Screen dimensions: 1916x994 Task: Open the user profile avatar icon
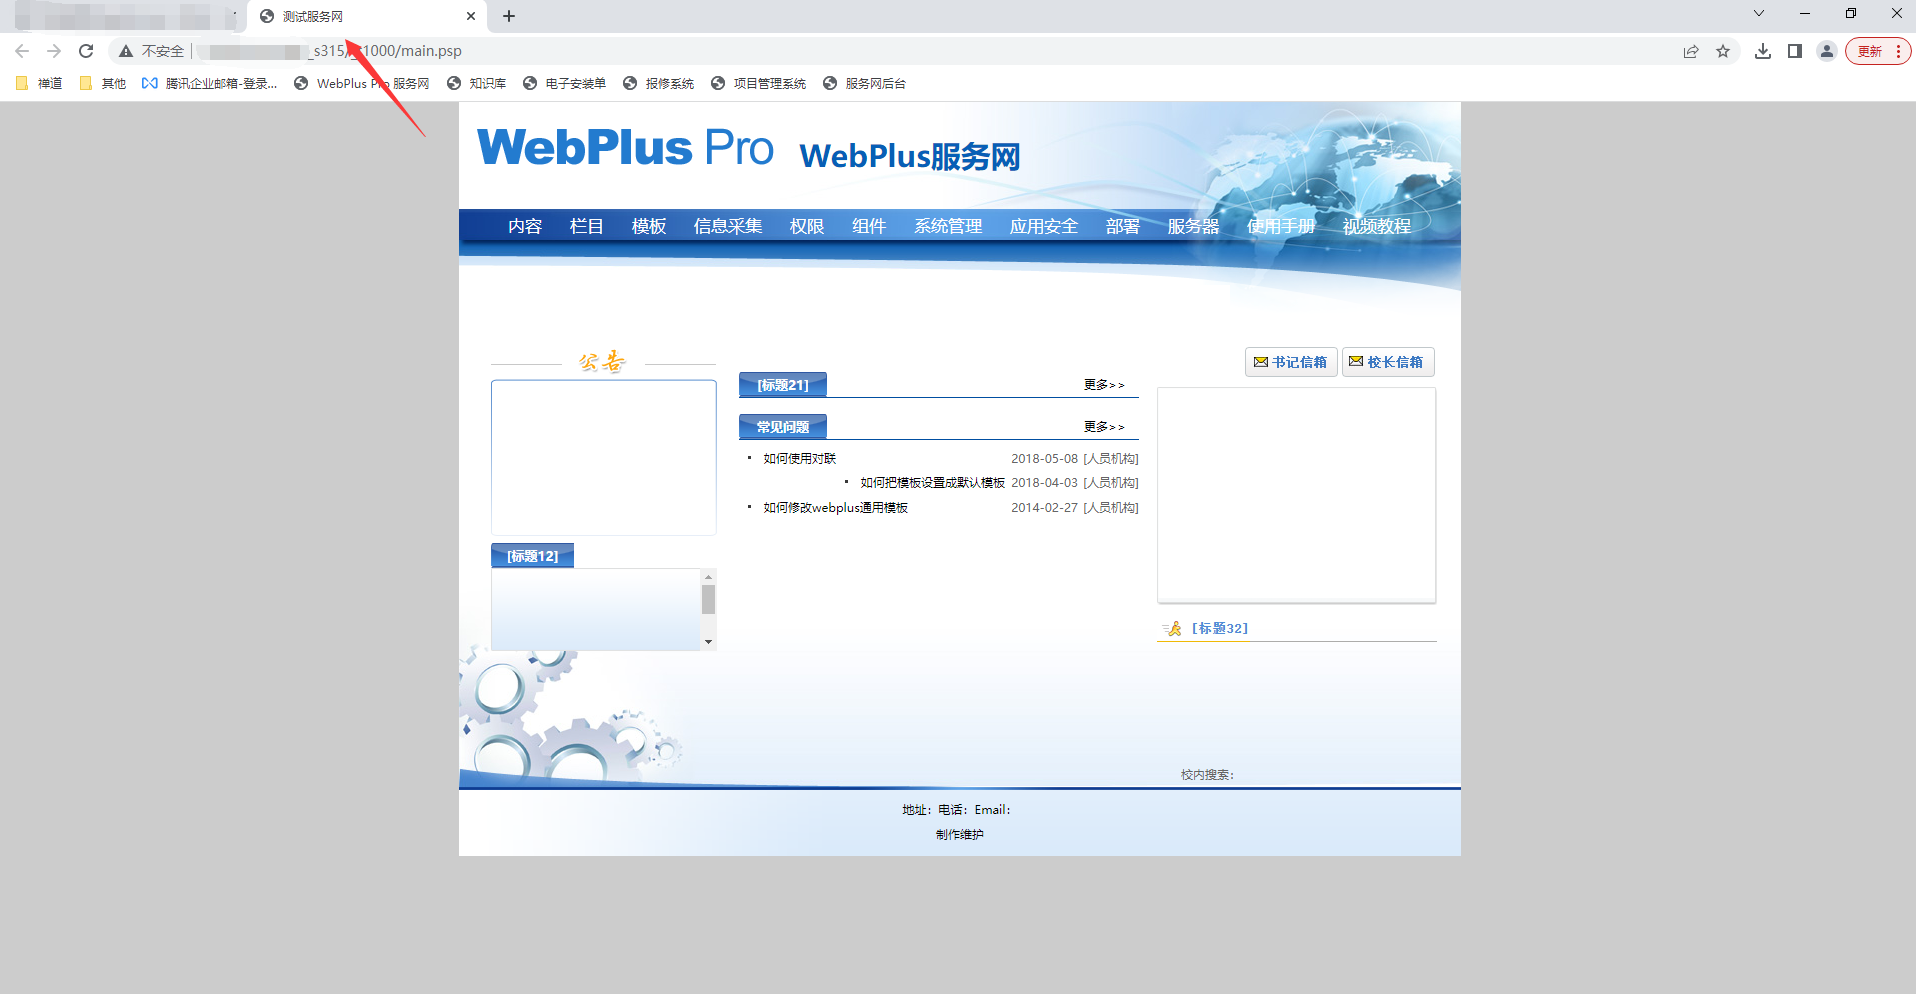[x=1827, y=51]
